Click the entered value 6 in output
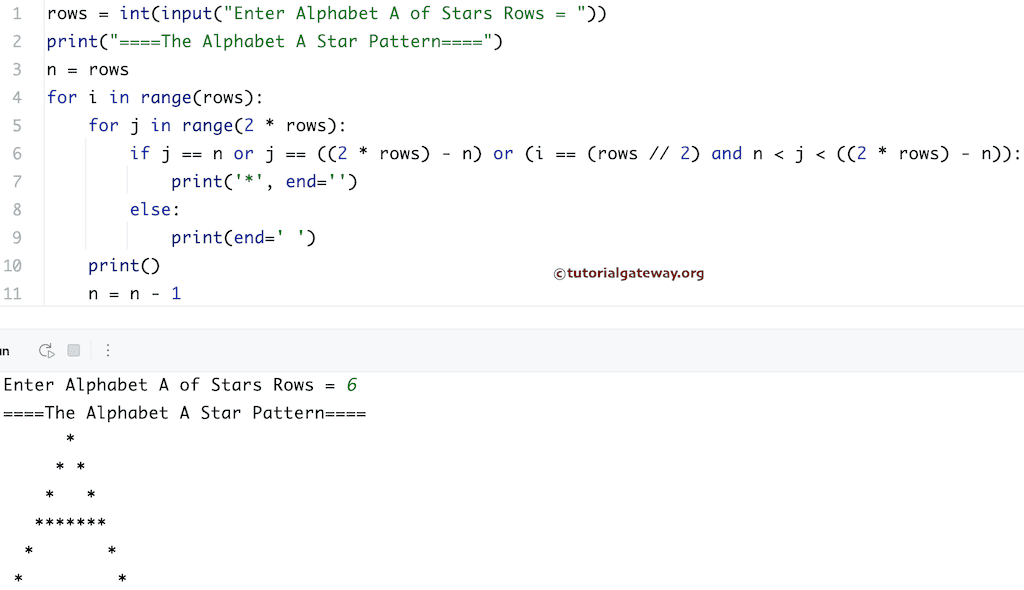This screenshot has width=1024, height=590. (x=354, y=384)
